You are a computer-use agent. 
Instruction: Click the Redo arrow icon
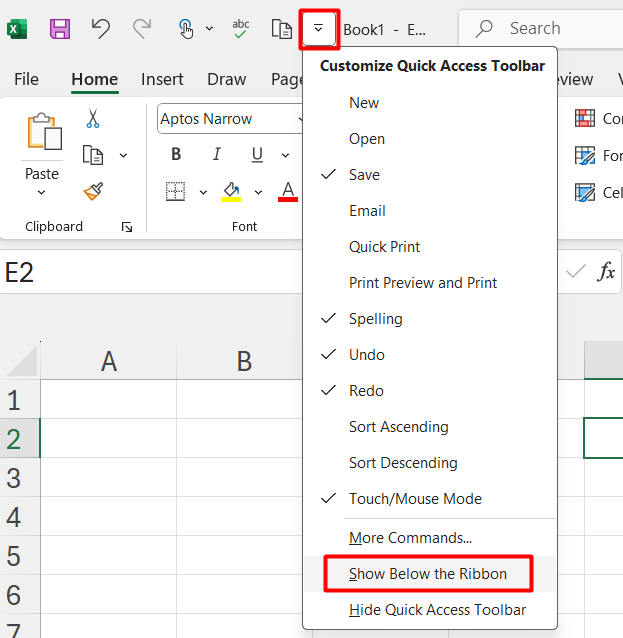[142, 29]
